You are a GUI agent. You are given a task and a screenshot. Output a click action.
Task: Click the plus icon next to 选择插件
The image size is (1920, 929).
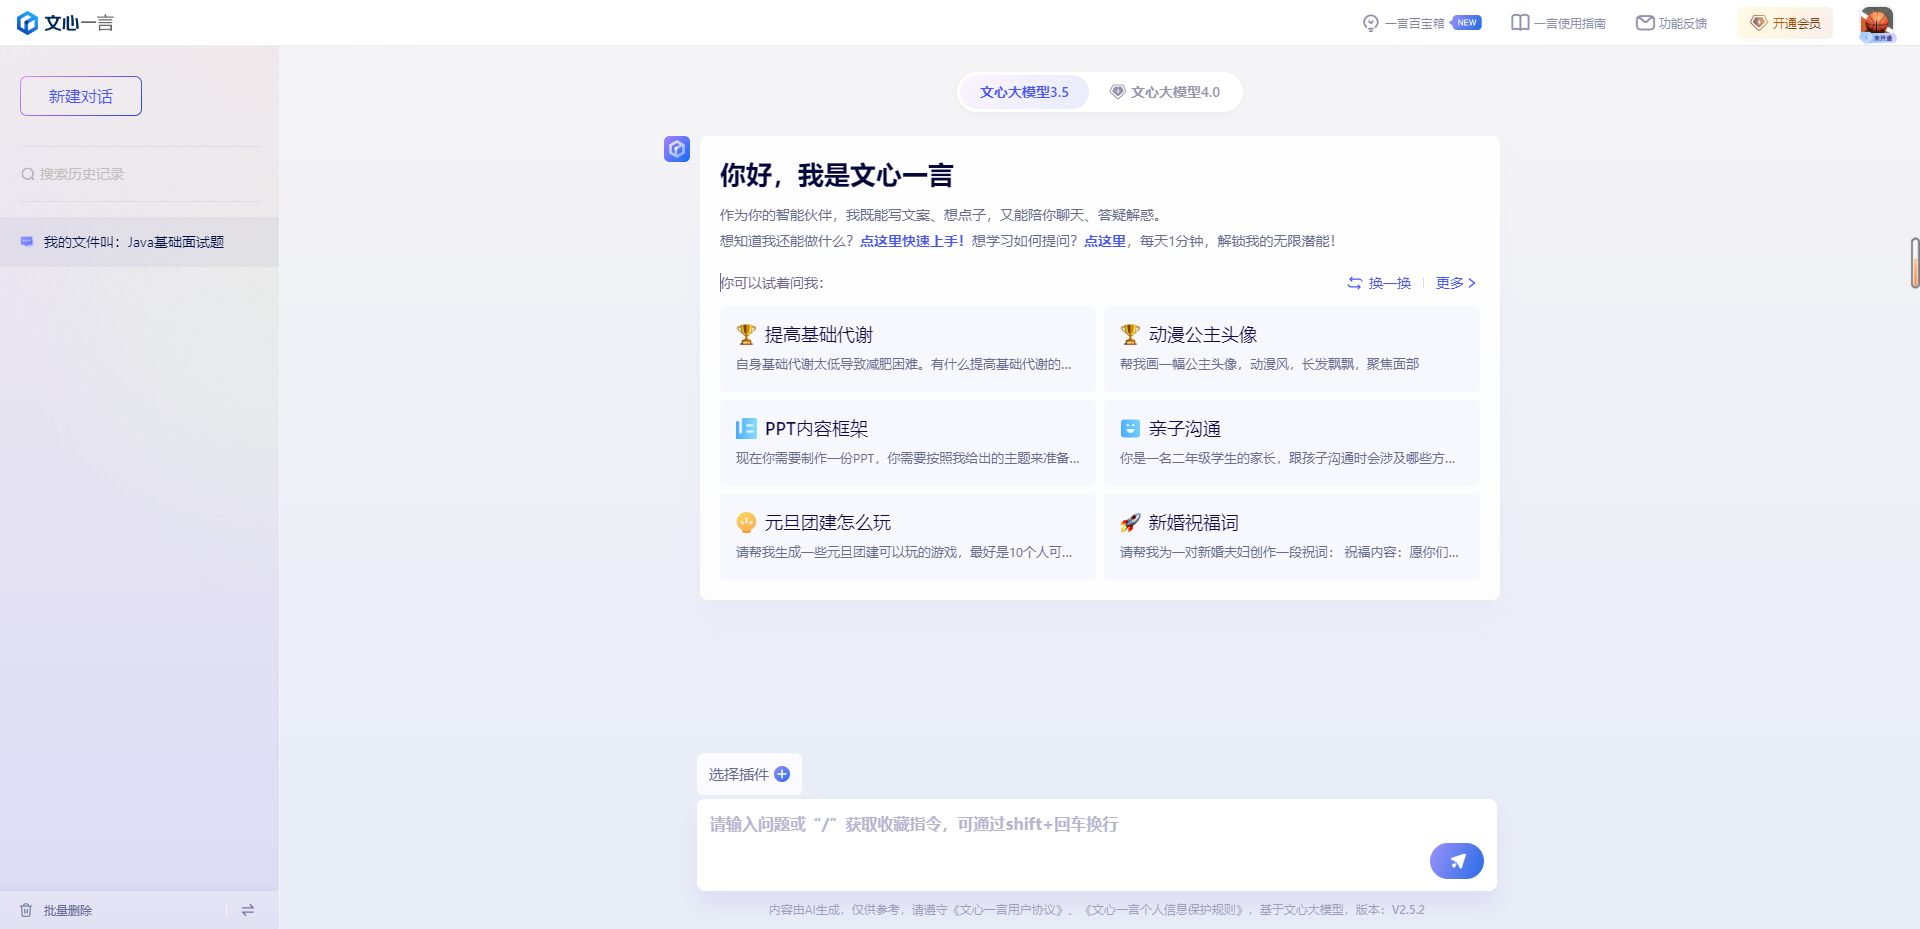pos(782,774)
